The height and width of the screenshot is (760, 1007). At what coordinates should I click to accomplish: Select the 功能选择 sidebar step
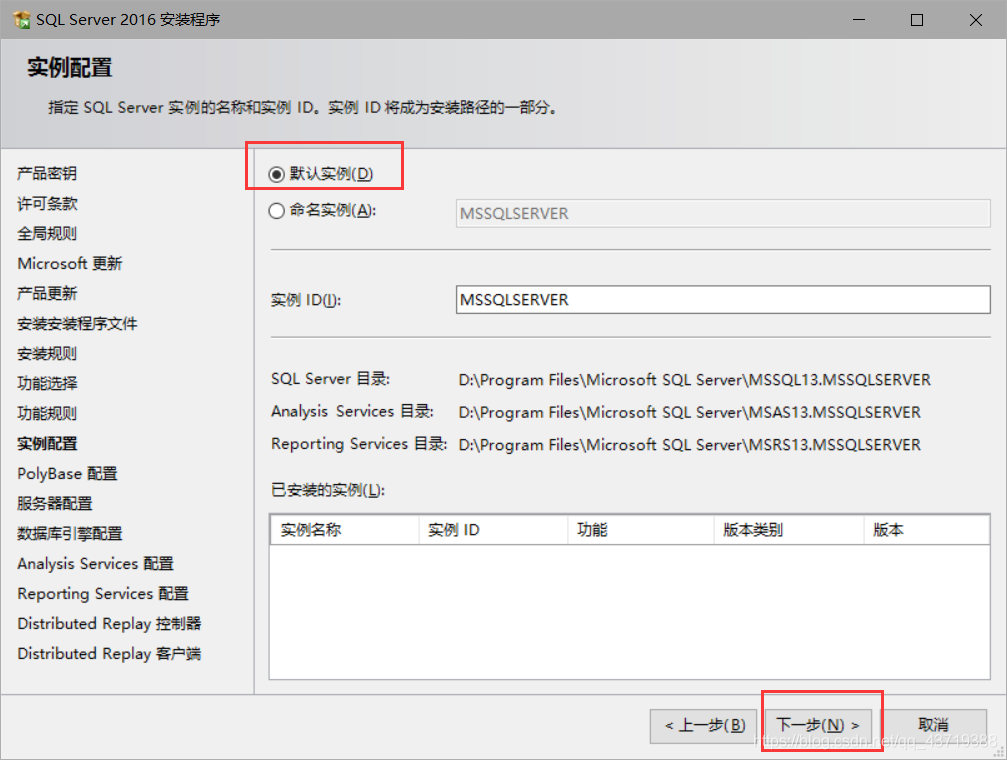tap(47, 384)
